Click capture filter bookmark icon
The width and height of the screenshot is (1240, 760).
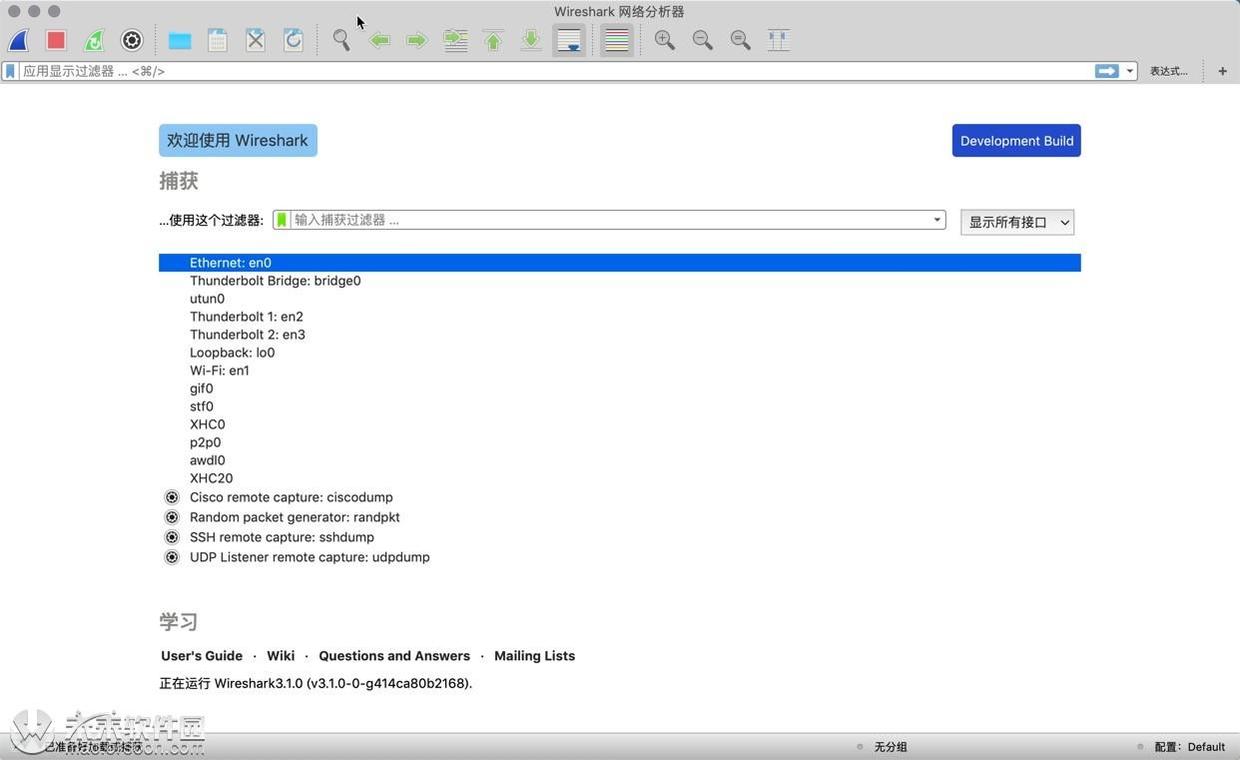pos(282,220)
